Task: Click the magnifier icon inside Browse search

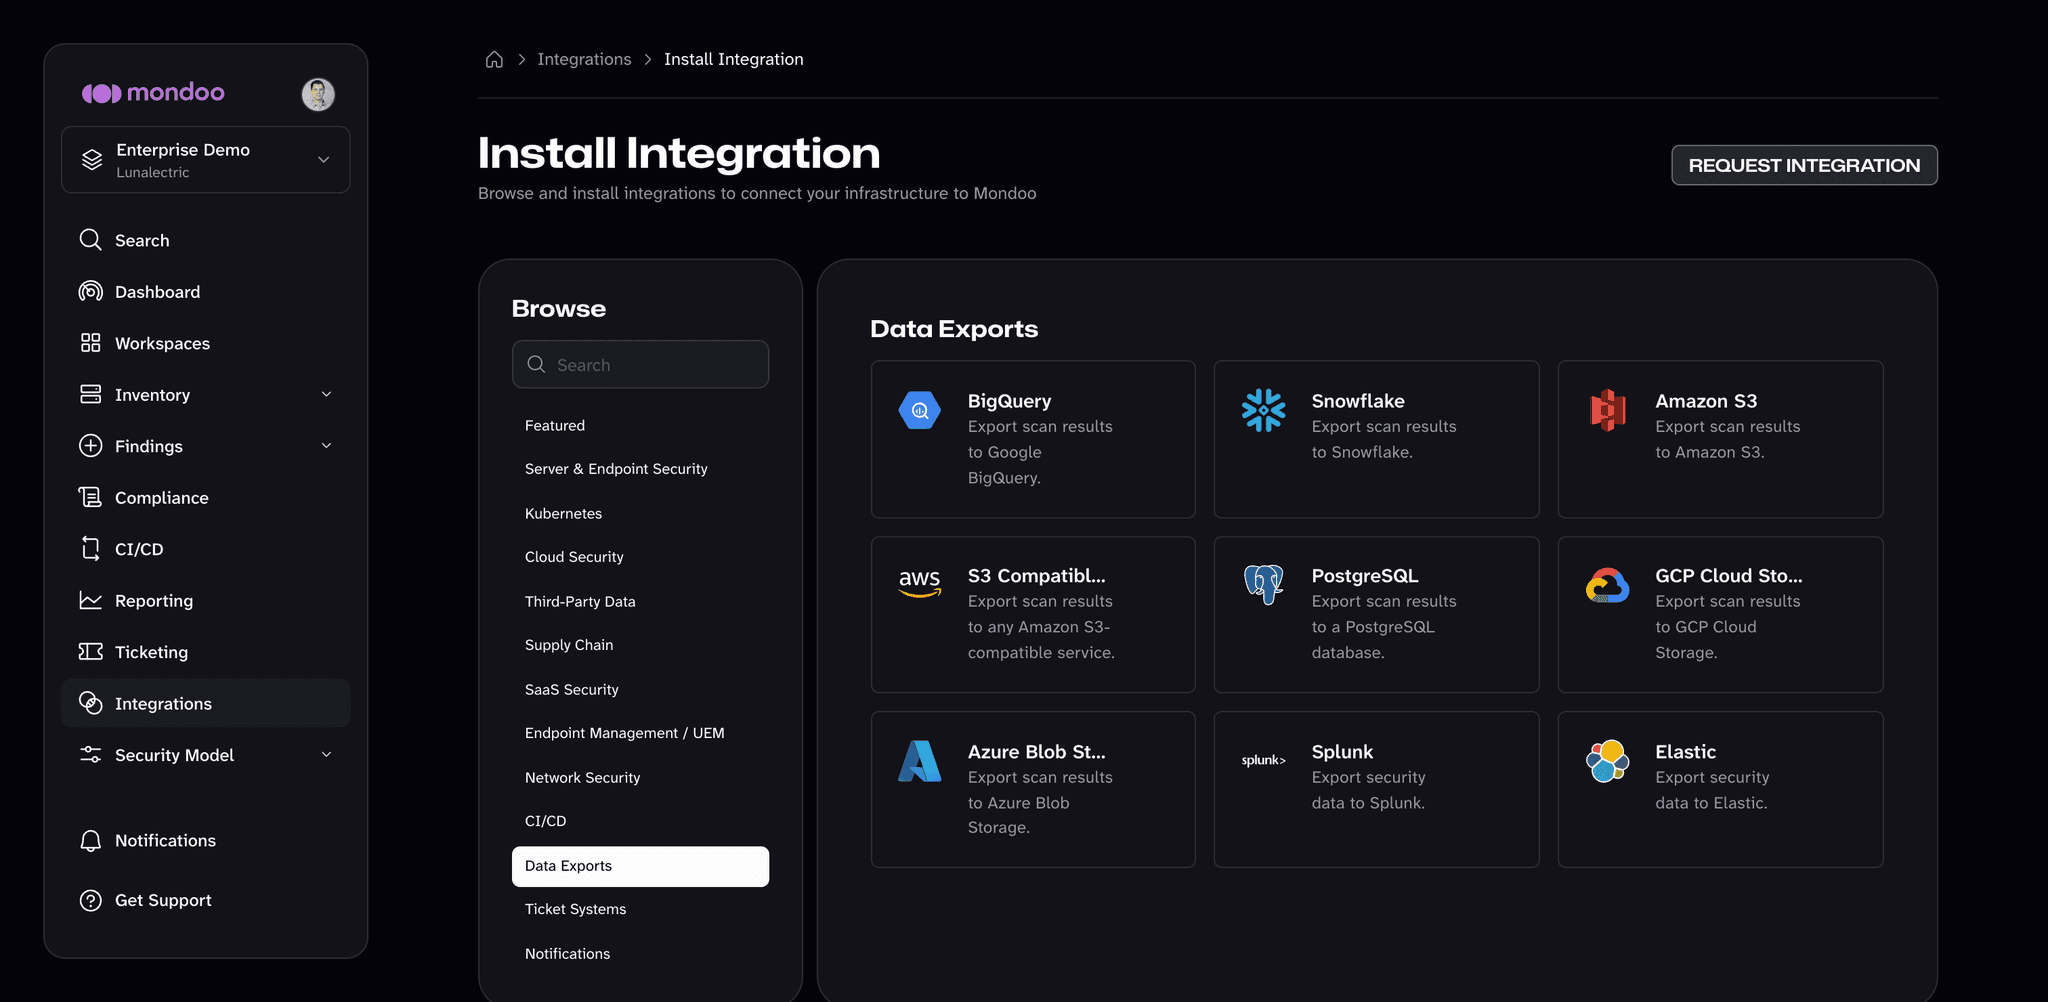Action: [x=536, y=364]
